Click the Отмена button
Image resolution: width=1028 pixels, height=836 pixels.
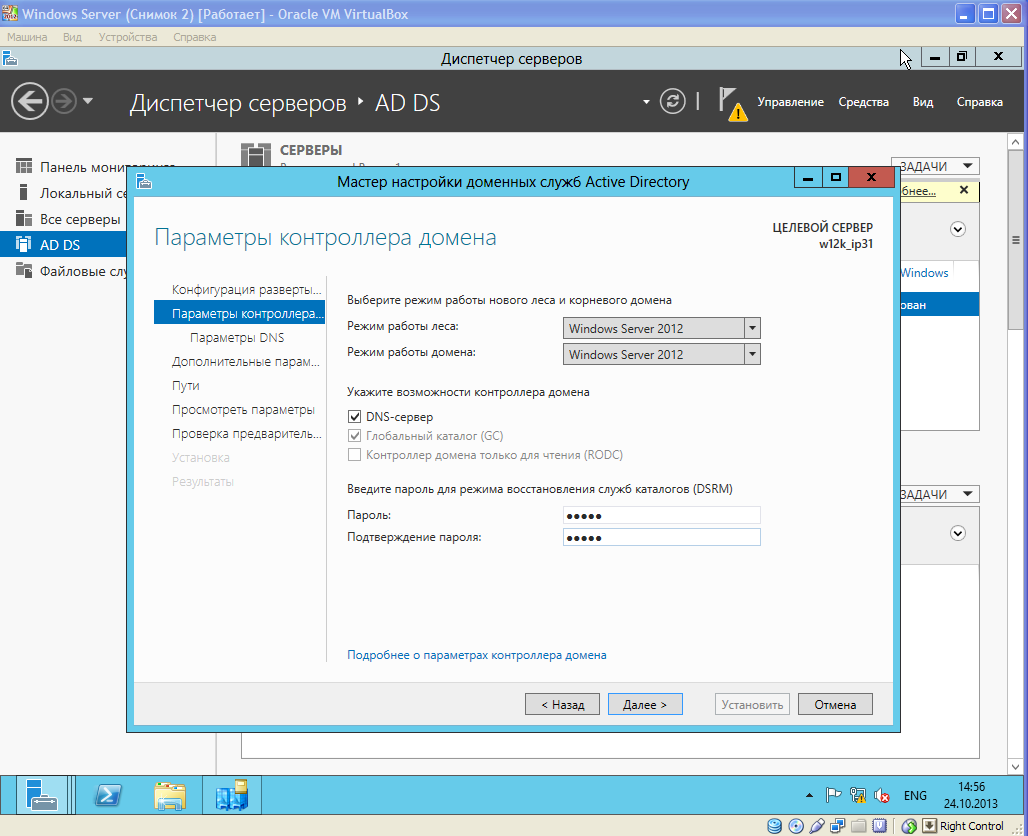[x=835, y=704]
